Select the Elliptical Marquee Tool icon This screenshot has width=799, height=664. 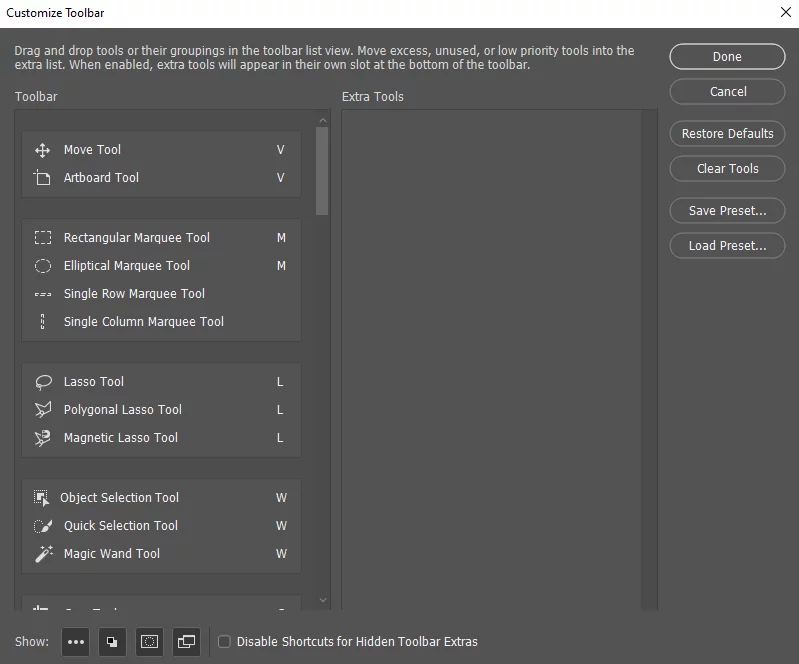click(43, 266)
